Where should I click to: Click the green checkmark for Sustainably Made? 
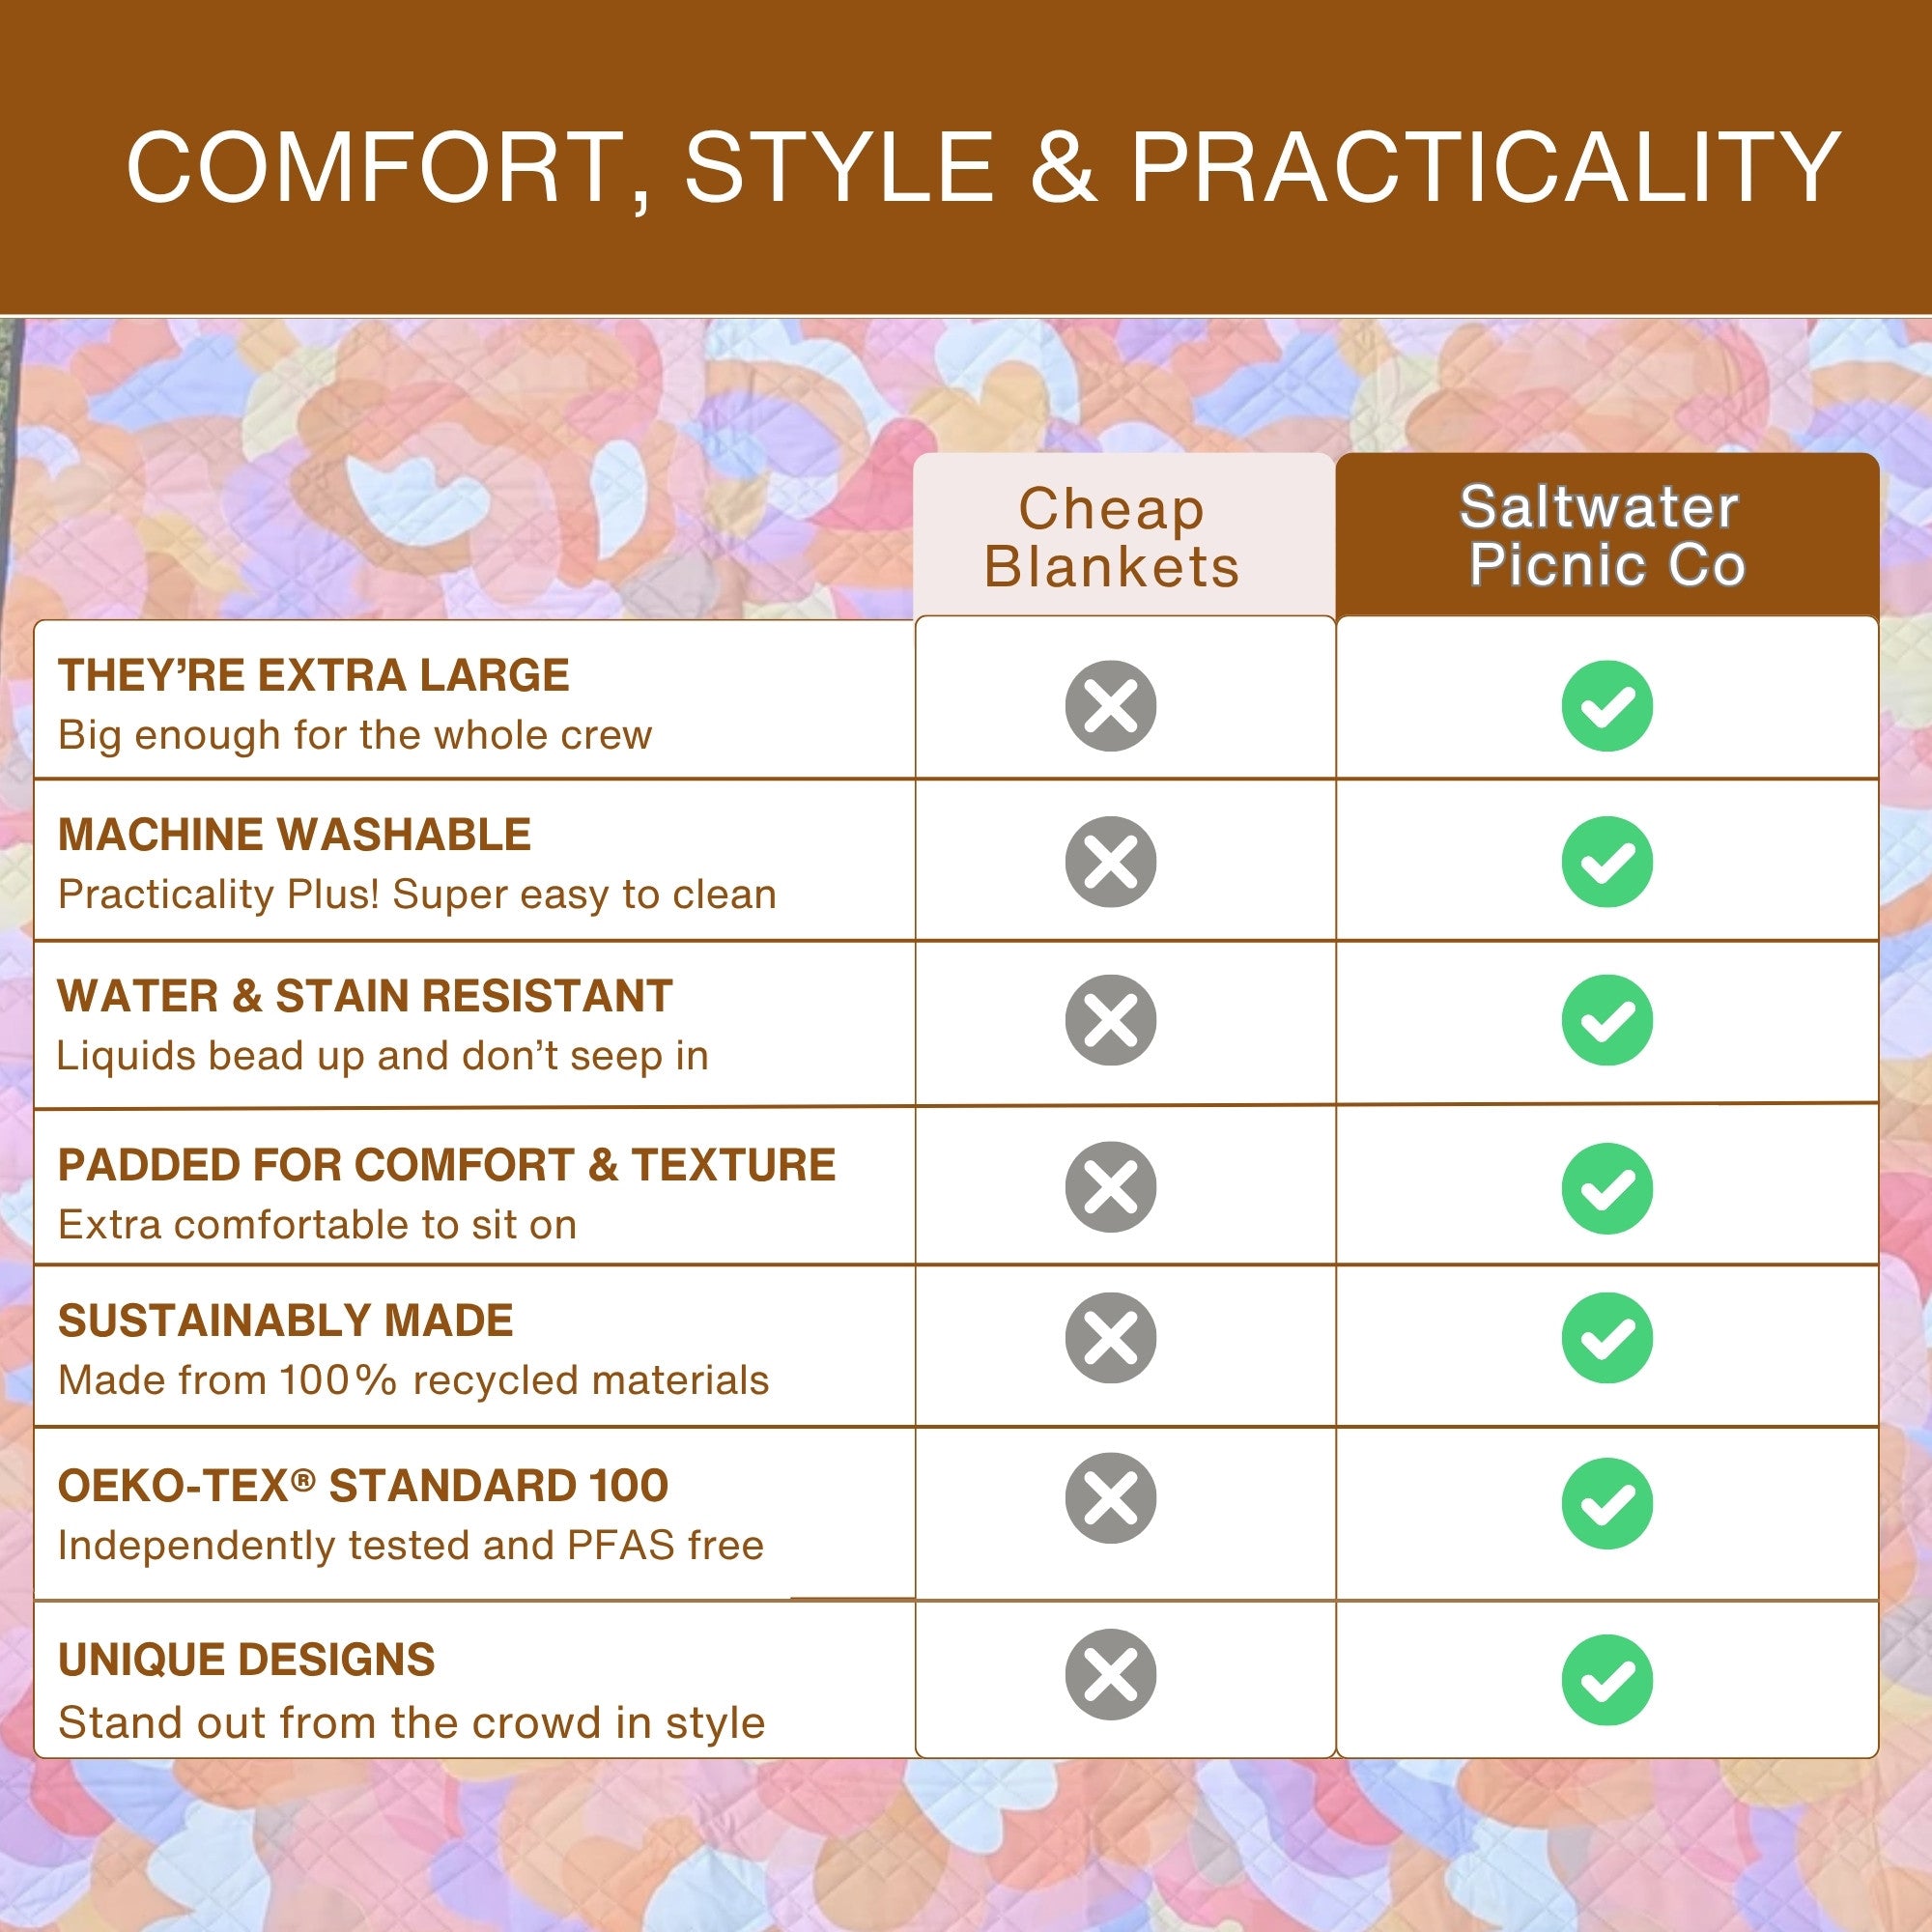(1606, 1338)
